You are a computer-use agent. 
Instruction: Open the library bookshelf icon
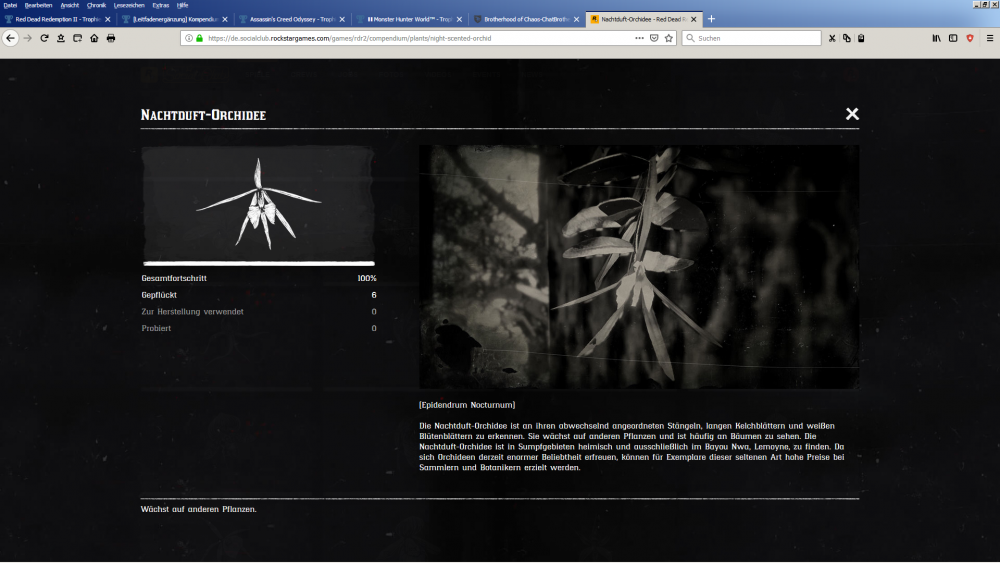[x=937, y=38]
